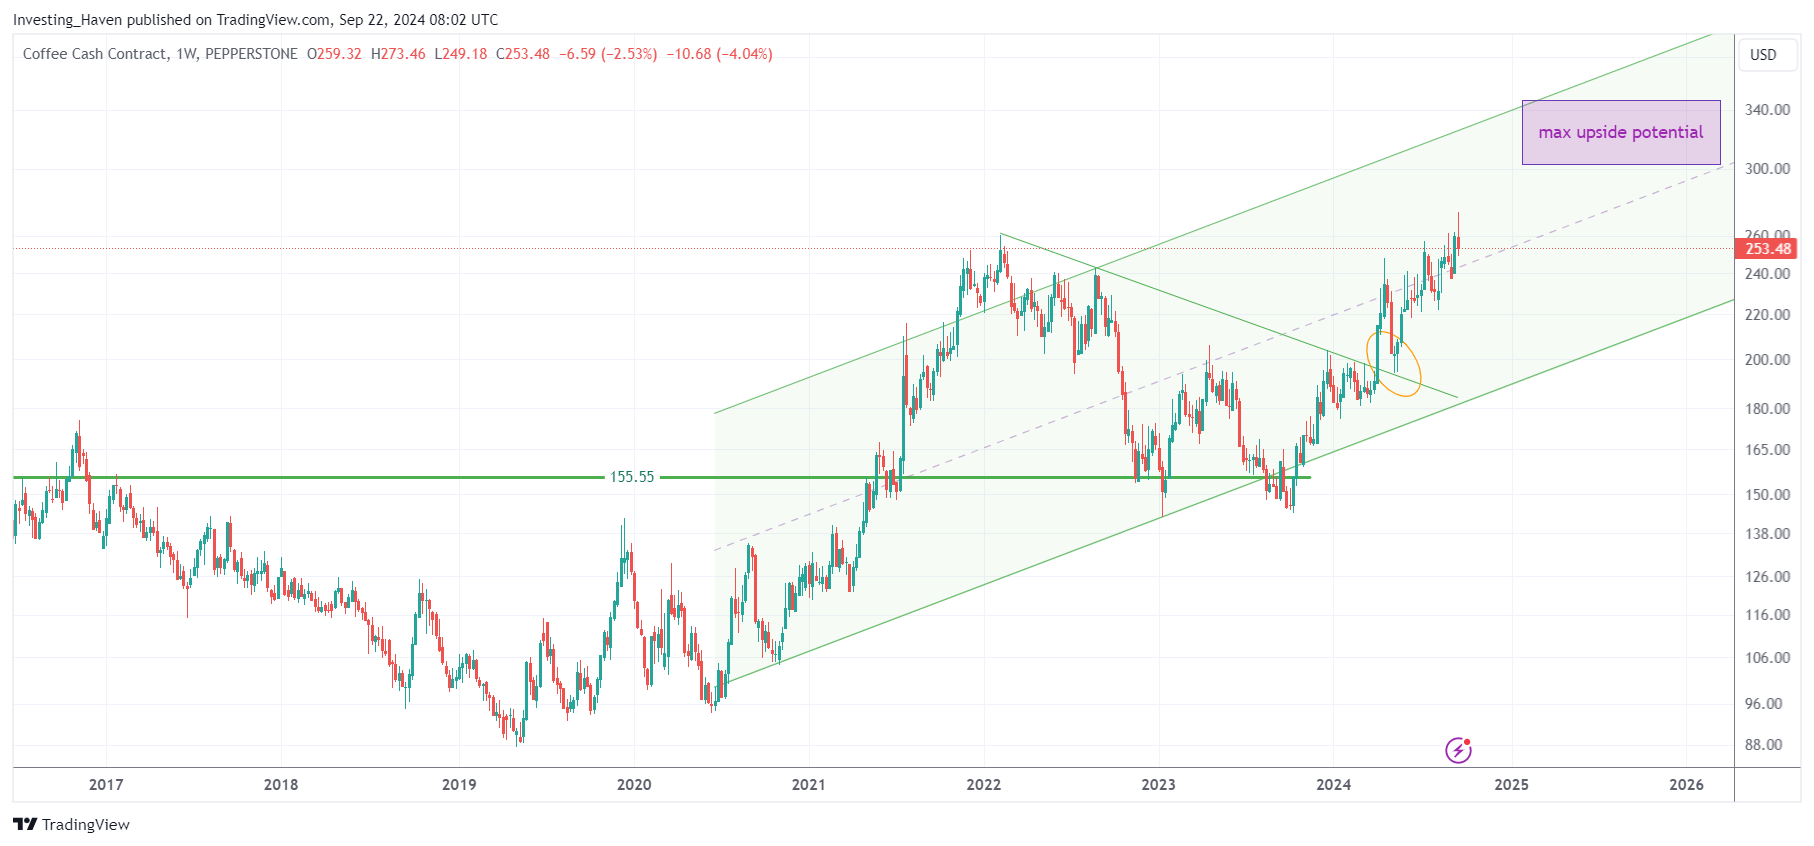Image resolution: width=1814 pixels, height=846 pixels.
Task: Click 2019 on the time axis
Action: click(x=459, y=784)
